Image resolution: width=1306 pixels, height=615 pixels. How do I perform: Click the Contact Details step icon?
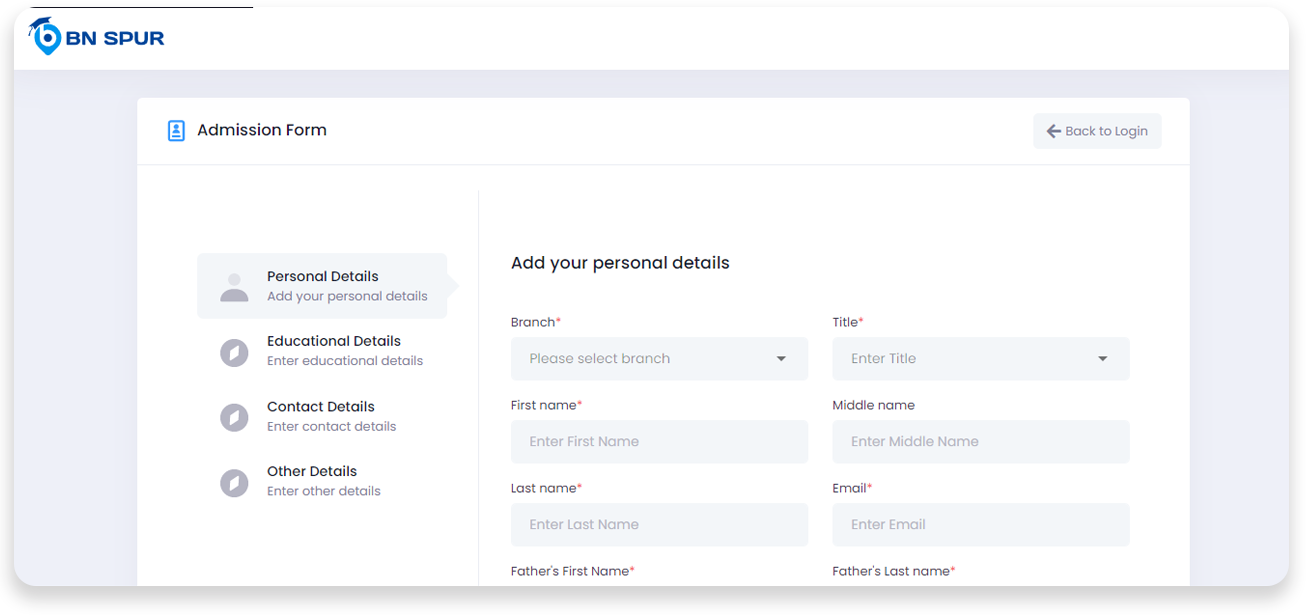(234, 417)
